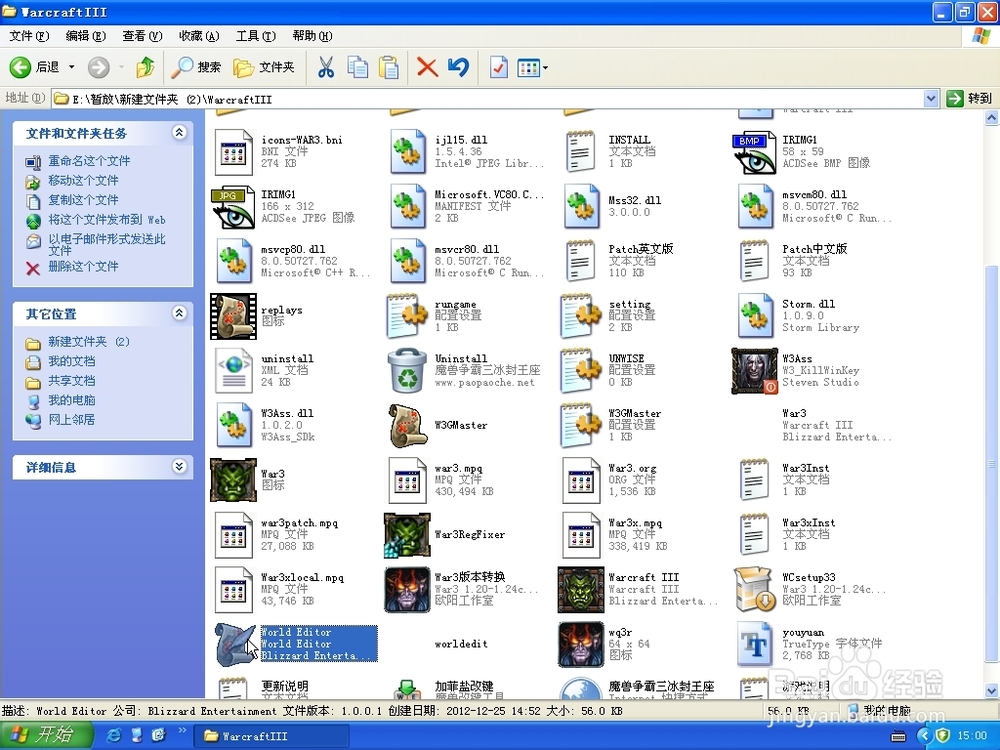Click Publish this file to Web

pos(107,220)
